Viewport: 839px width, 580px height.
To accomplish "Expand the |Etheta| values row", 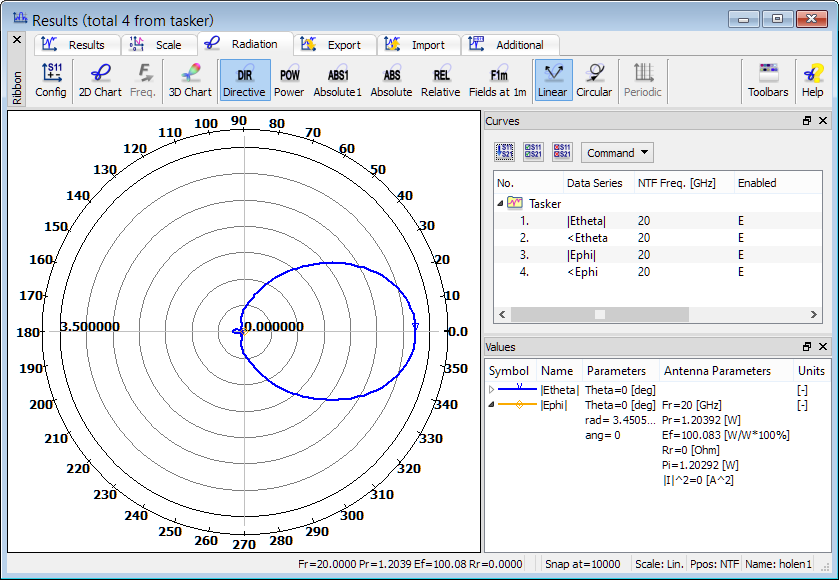I will (x=491, y=389).
